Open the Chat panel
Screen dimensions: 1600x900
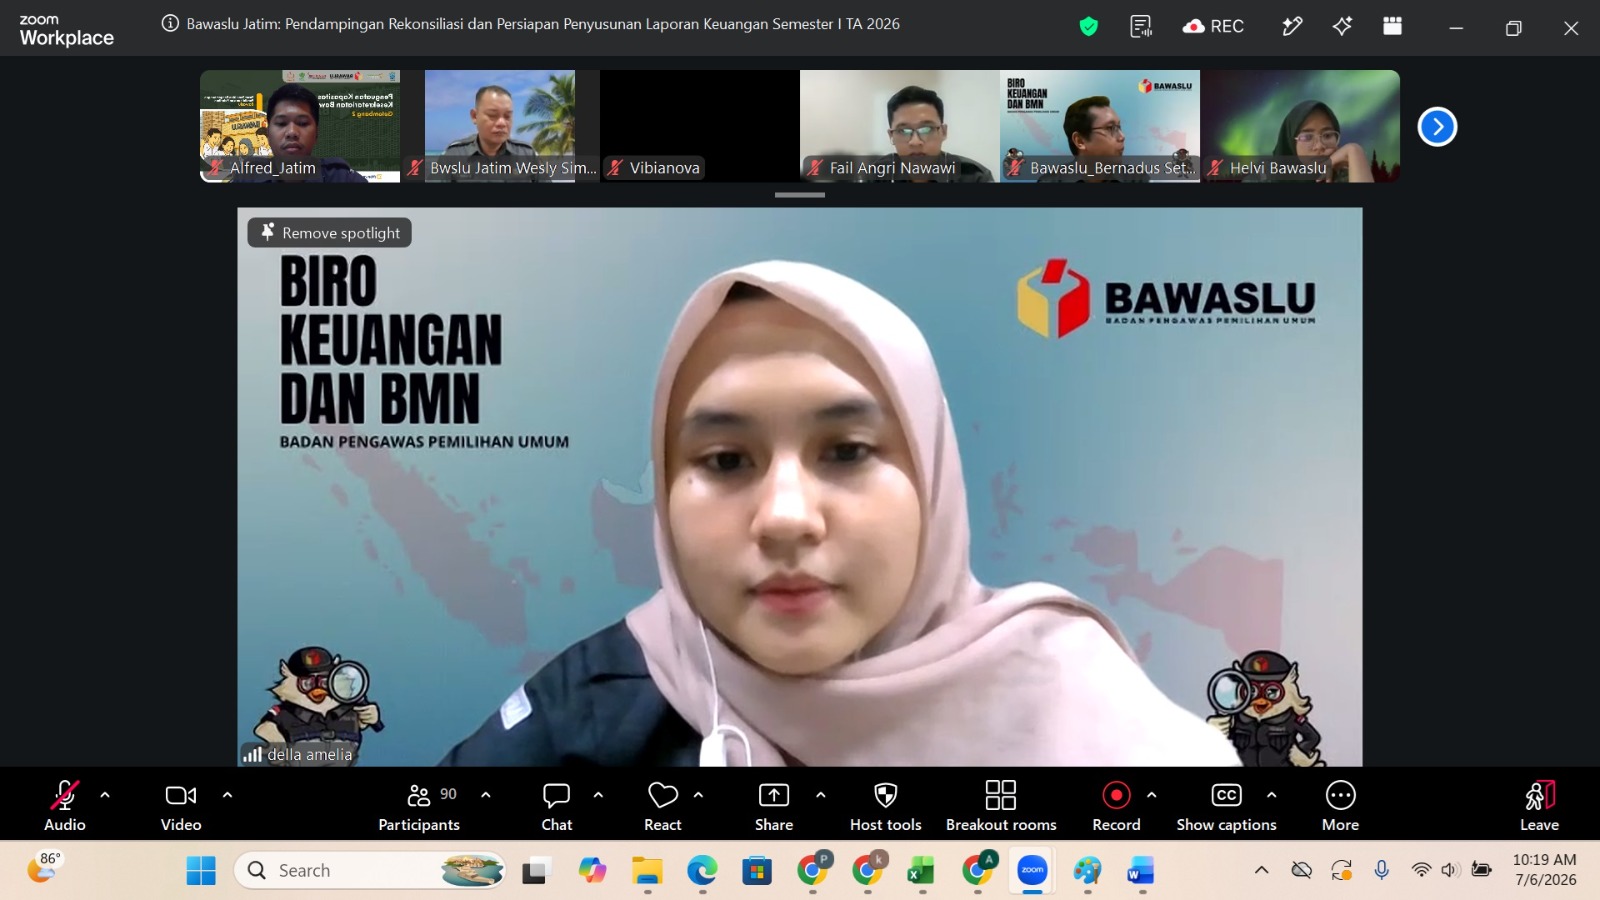tap(557, 805)
